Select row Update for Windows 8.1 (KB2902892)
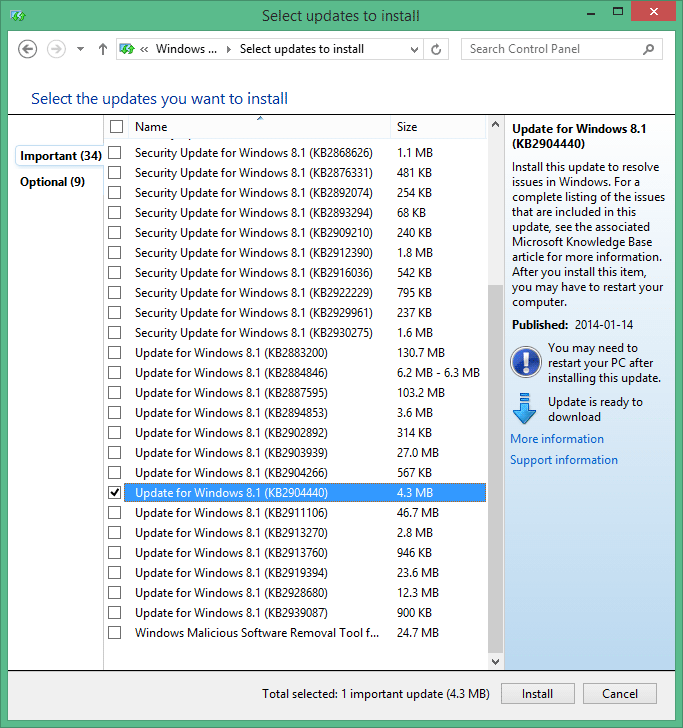Screen dimensions: 683x728 tap(305, 433)
